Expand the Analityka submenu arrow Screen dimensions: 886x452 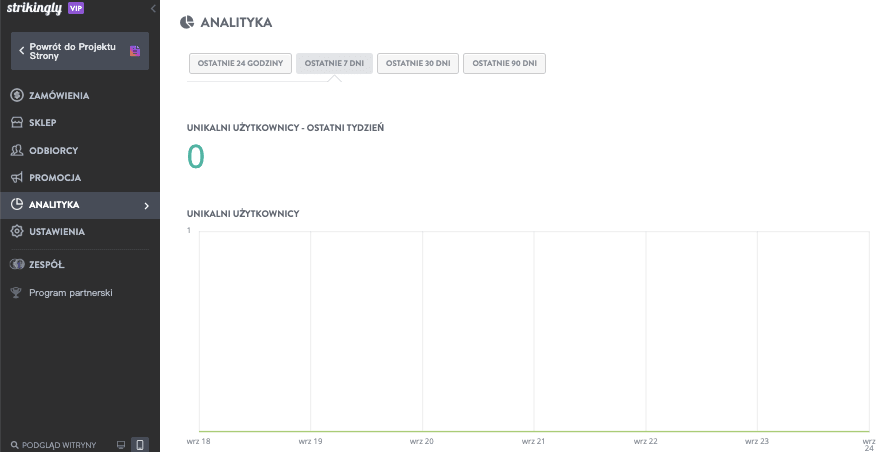point(146,206)
